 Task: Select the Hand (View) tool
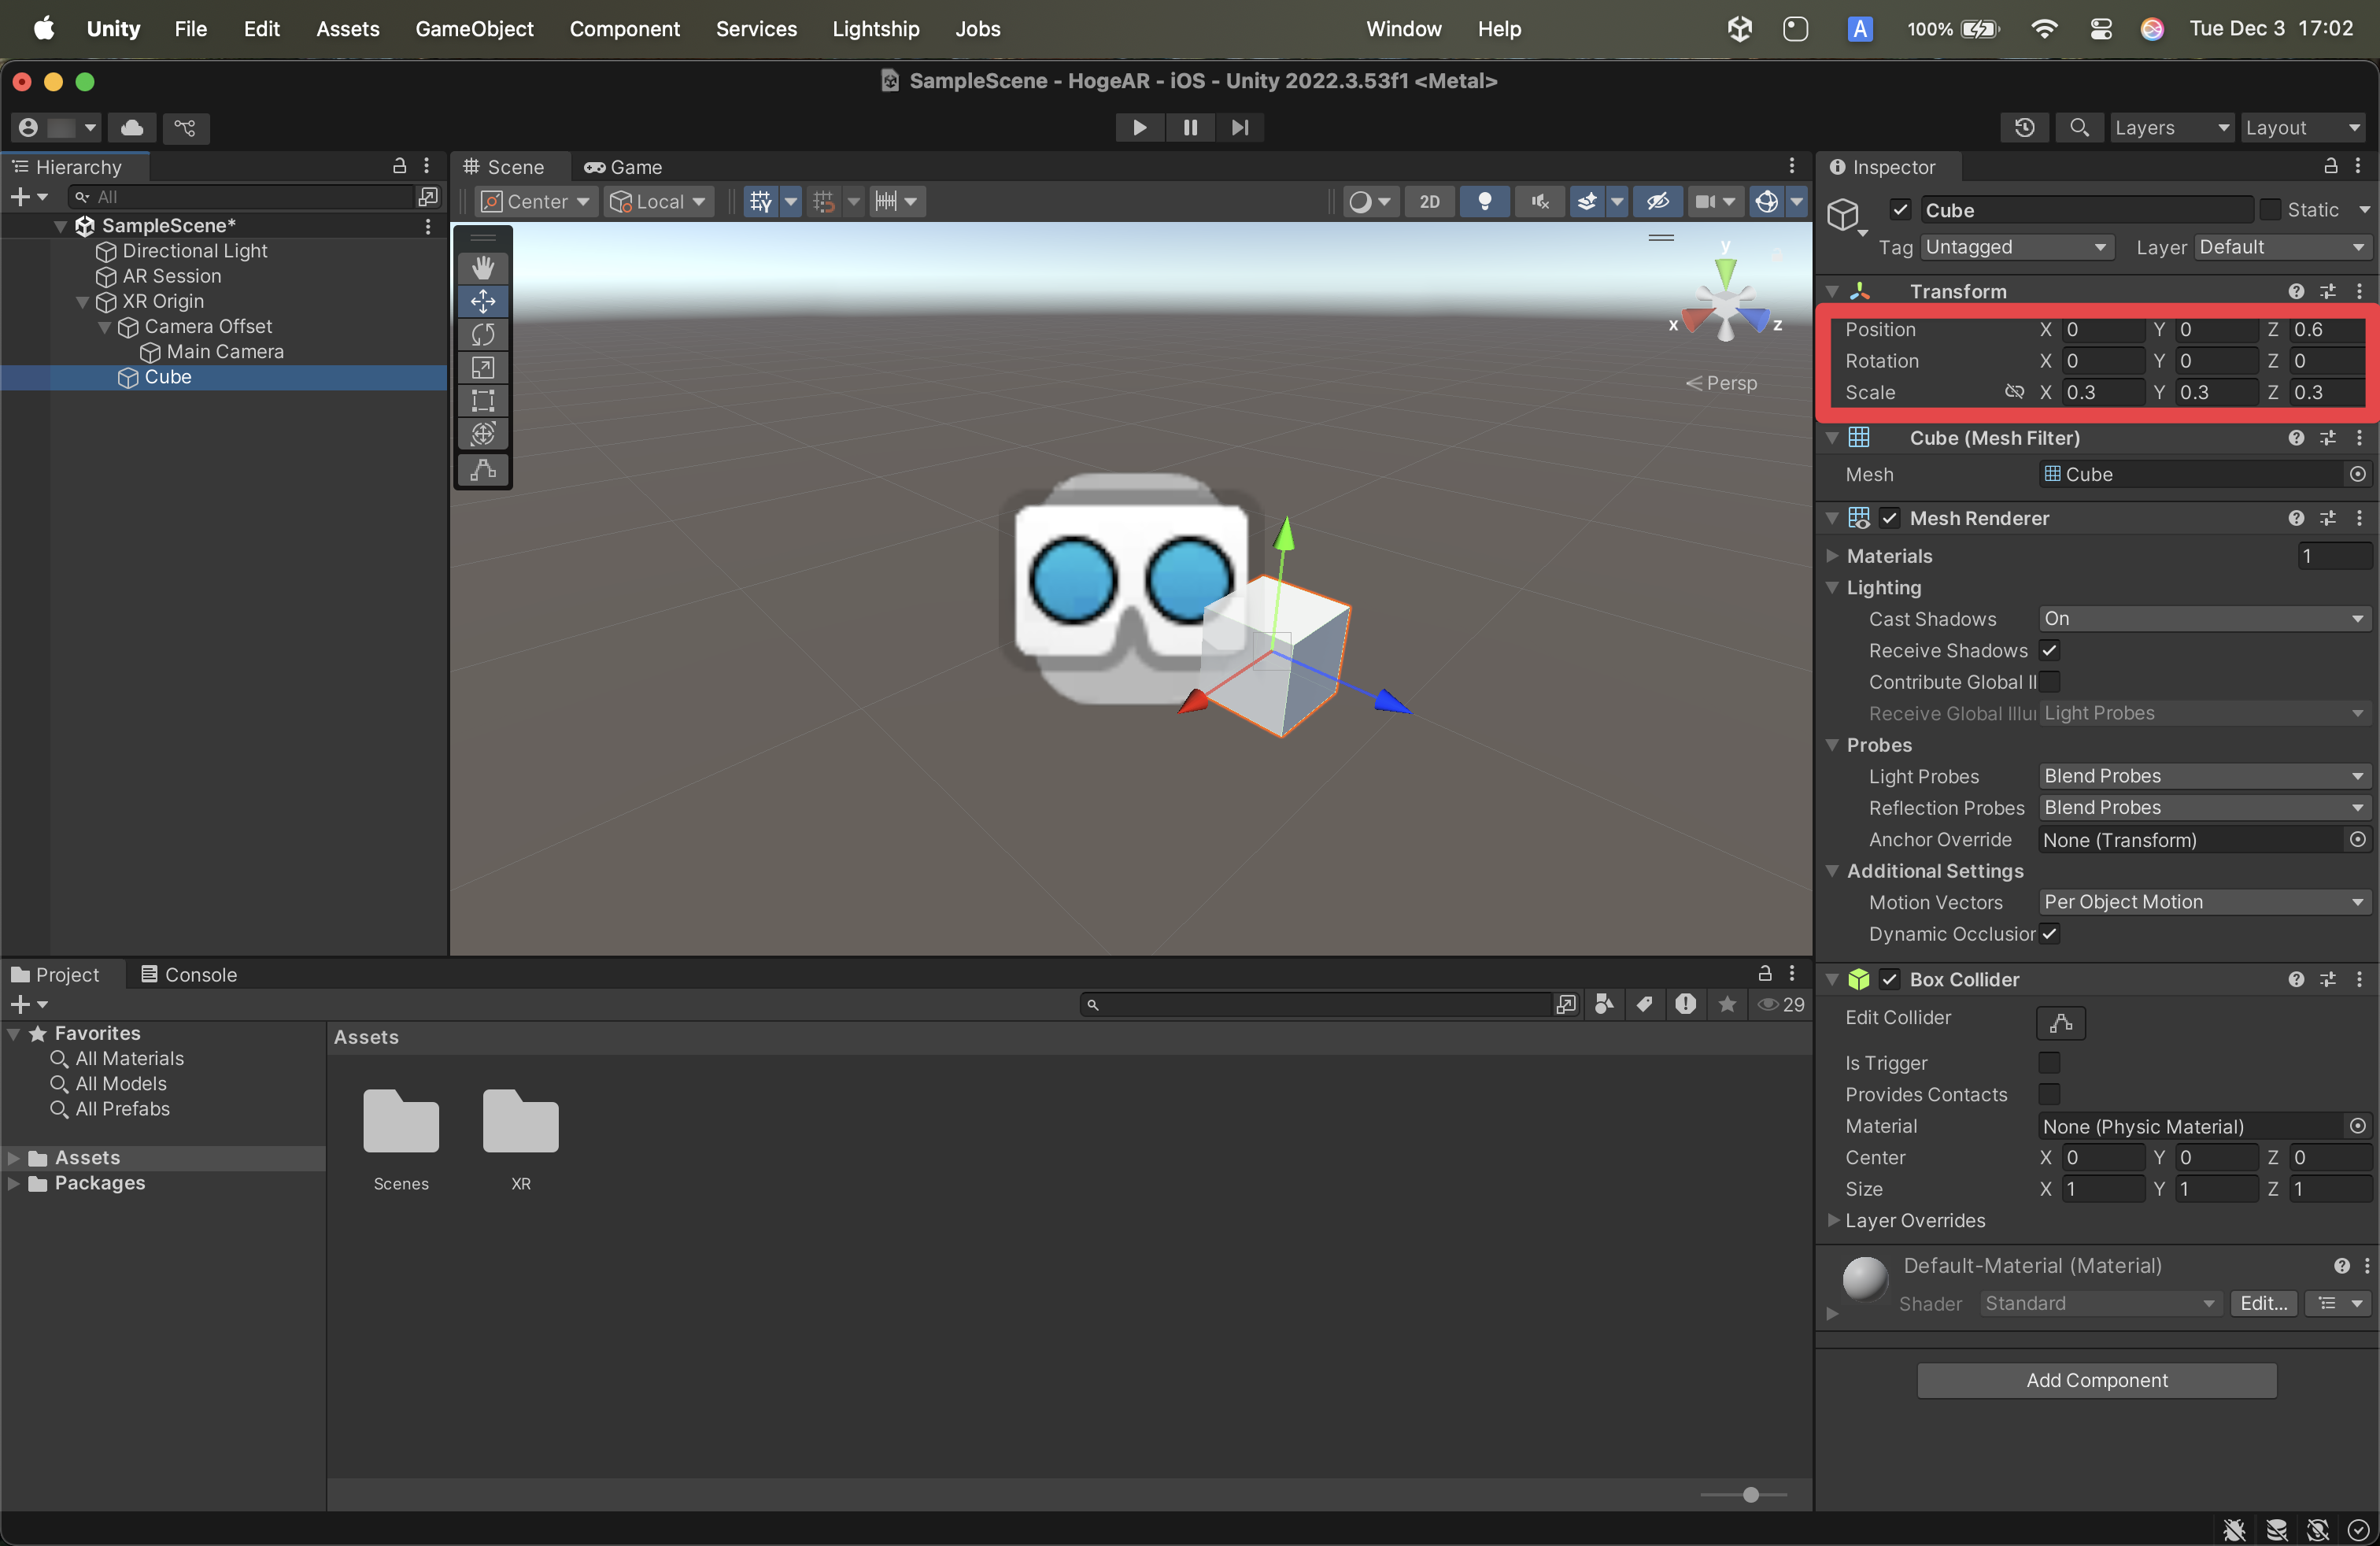coord(483,267)
